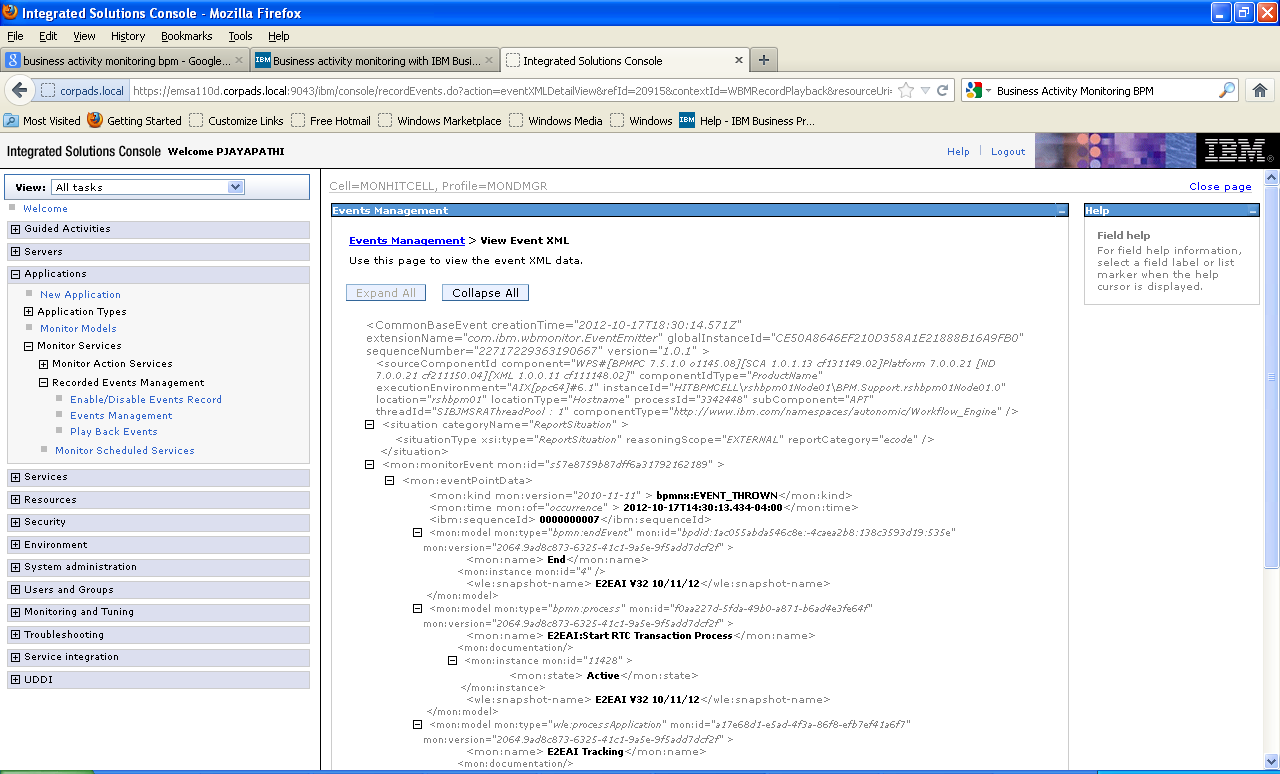Click the bookmark star icon in address bar
The image size is (1280, 774).
(x=906, y=90)
